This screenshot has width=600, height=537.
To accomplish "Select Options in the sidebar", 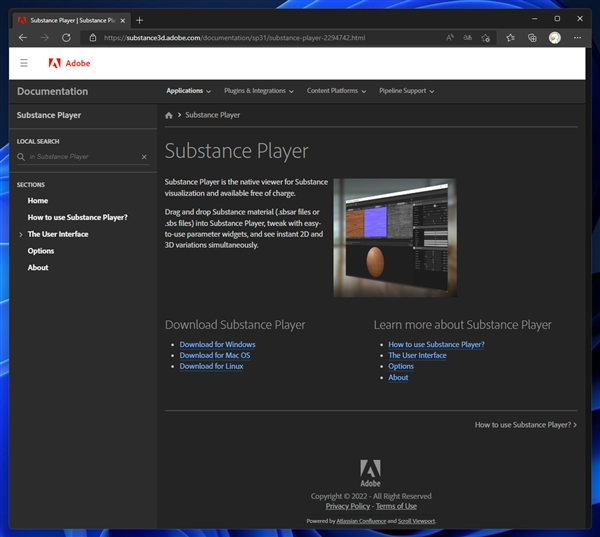I will [x=41, y=251].
